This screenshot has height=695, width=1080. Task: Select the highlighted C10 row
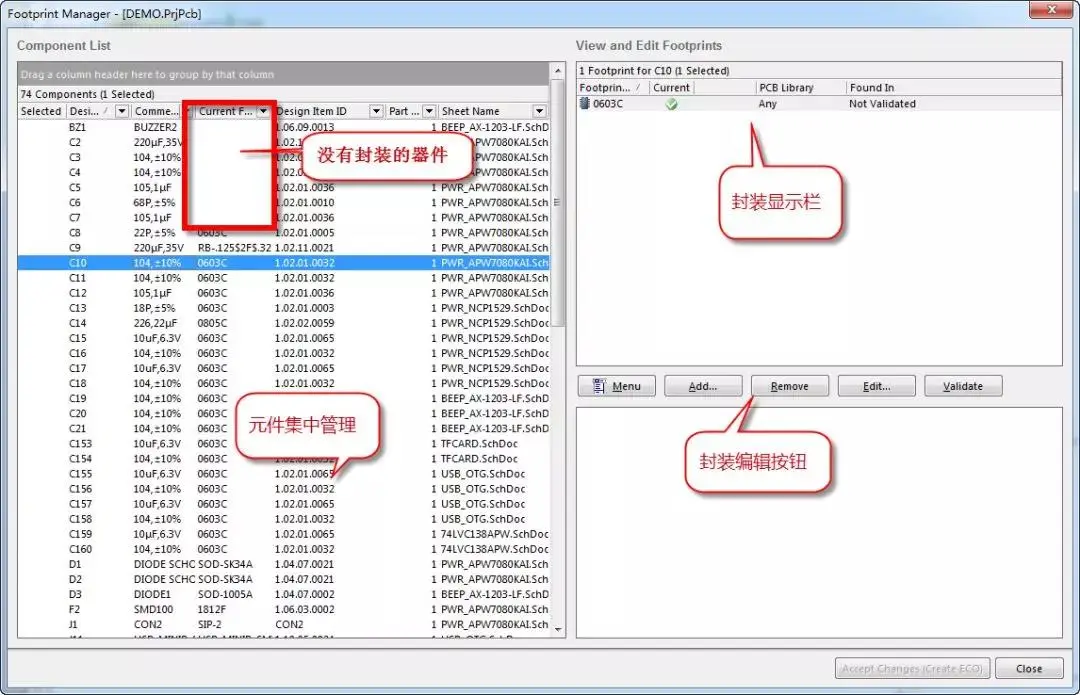[284, 262]
